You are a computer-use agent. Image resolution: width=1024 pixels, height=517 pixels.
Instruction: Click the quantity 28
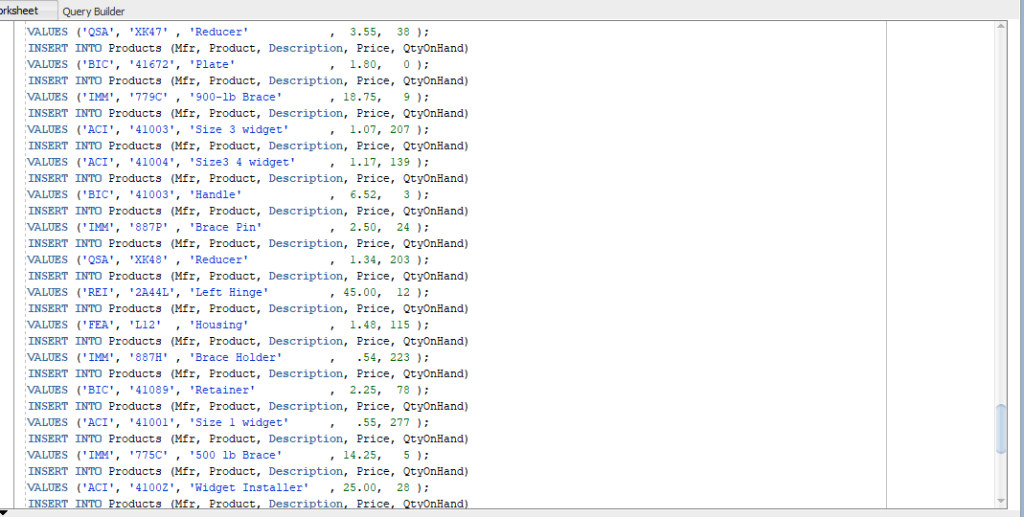(x=403, y=489)
